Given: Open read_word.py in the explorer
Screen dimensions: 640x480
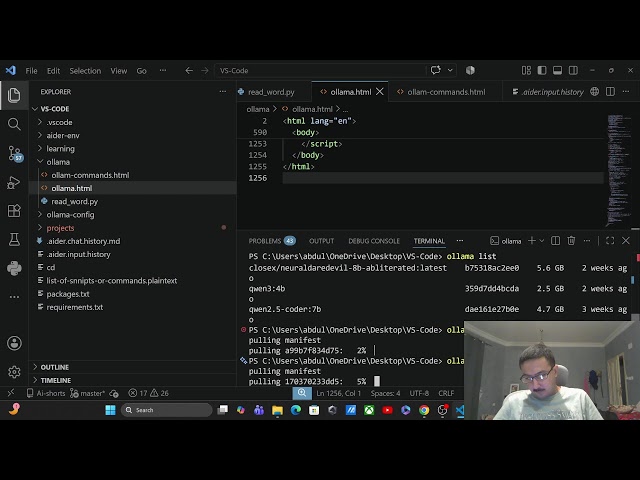Looking at the screenshot, I should click(74, 202).
